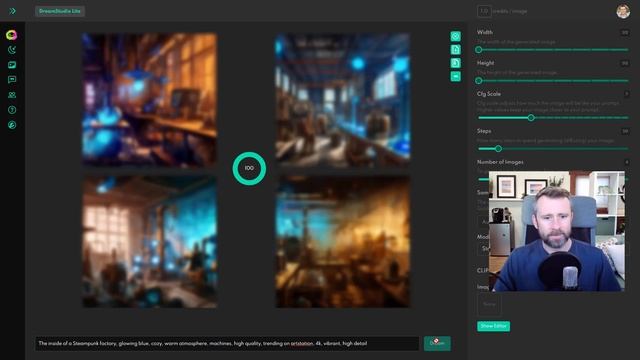Click the second green document icon
Screen dimensions: 640x360
pos(456,50)
